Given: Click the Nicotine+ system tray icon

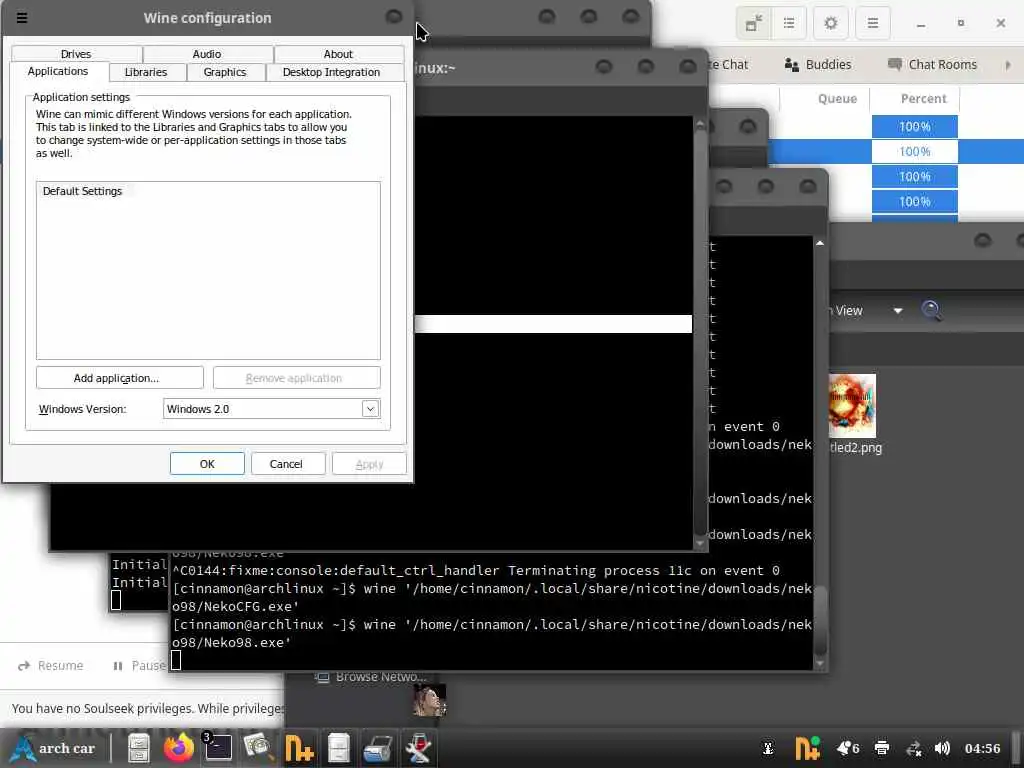Looking at the screenshot, I should point(807,748).
